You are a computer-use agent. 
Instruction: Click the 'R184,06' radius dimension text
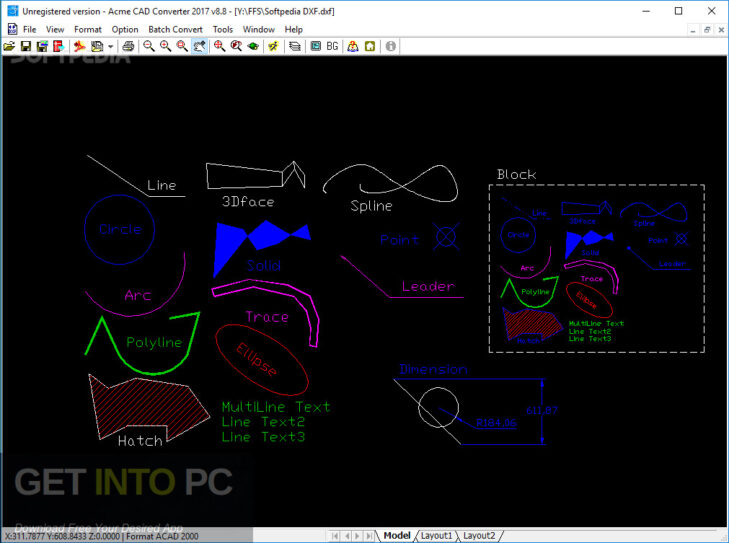496,423
